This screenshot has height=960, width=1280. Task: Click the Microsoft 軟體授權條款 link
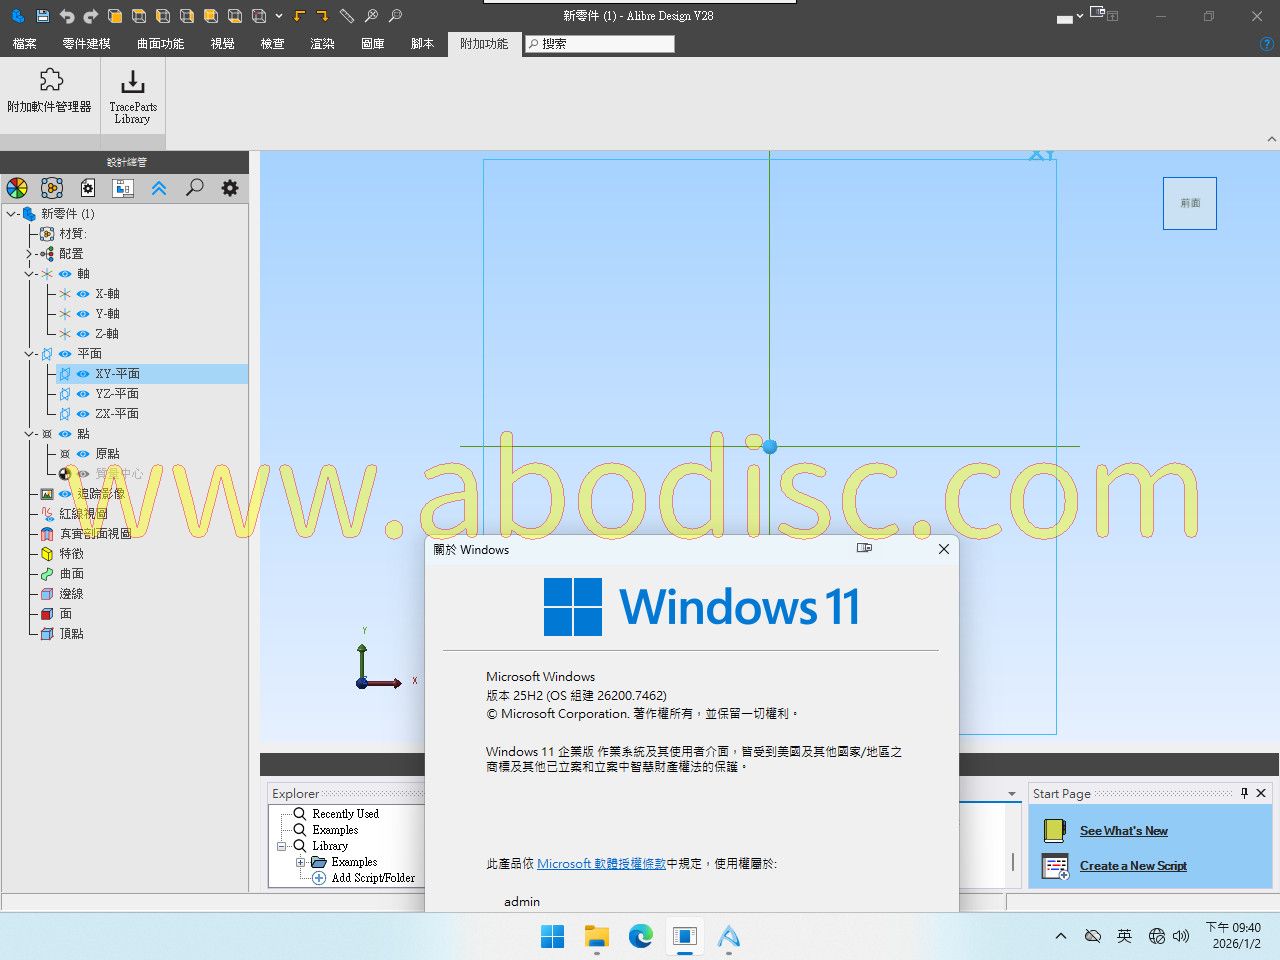[601, 864]
